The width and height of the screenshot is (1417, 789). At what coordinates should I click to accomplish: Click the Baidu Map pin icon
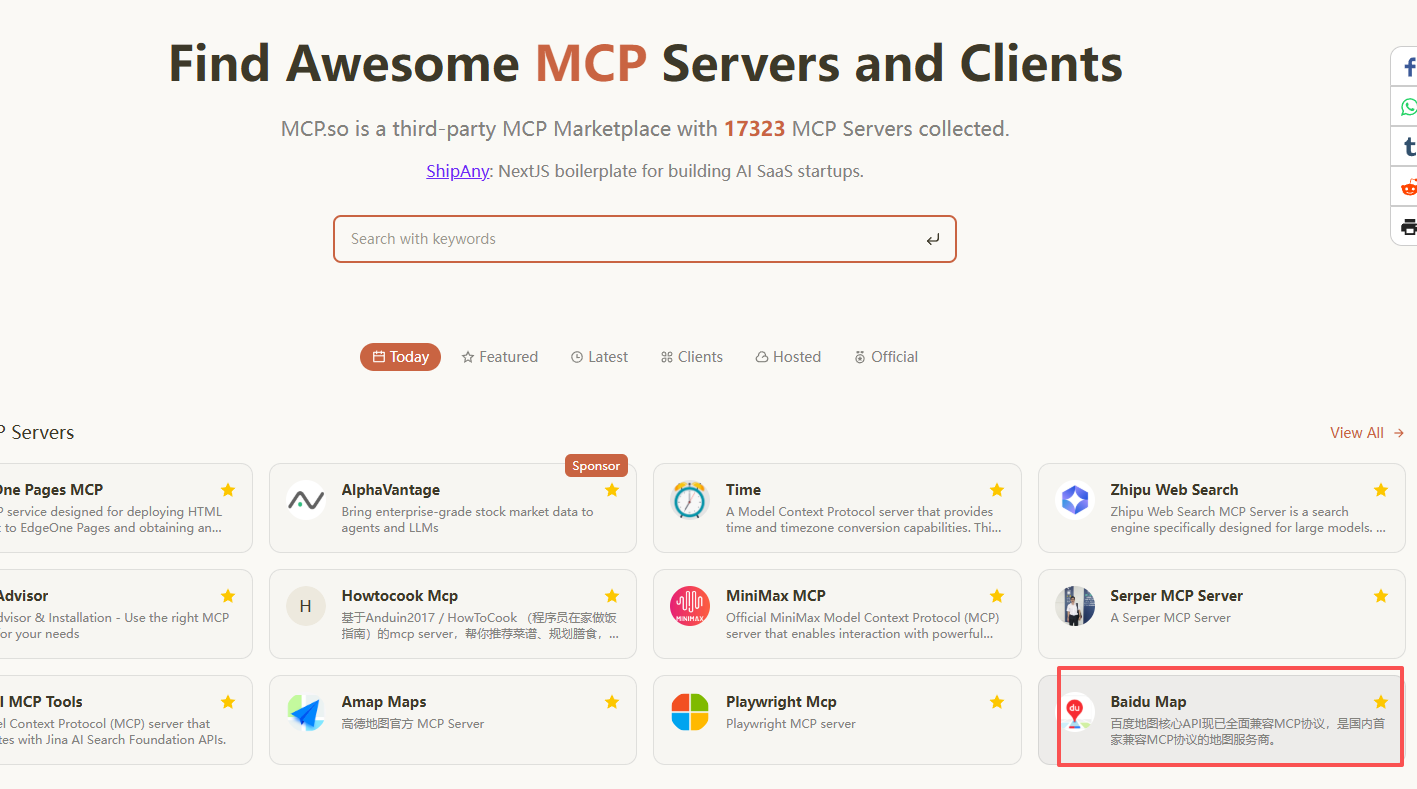pyautogui.click(x=1075, y=712)
